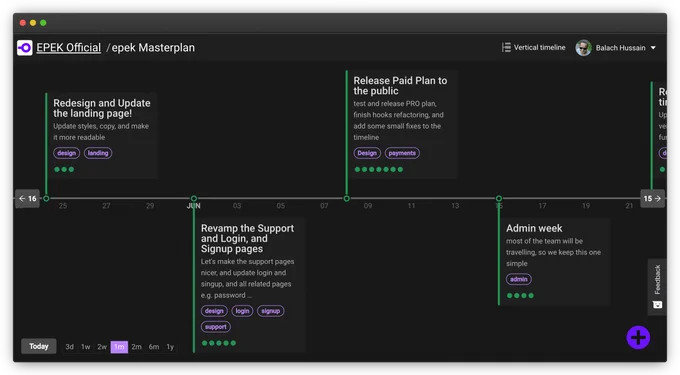This screenshot has width=680, height=375.
Task: Click the 21 date label on the timeline
Action: 629,206
